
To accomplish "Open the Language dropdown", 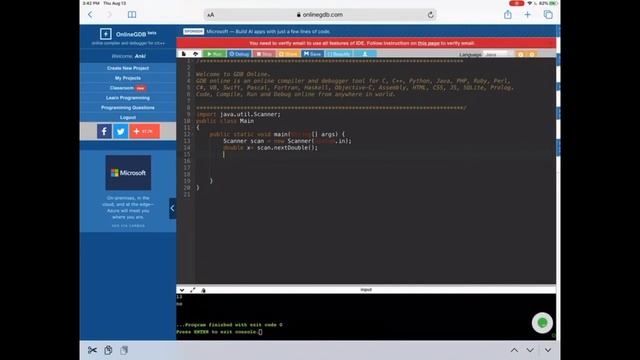I will pos(495,54).
